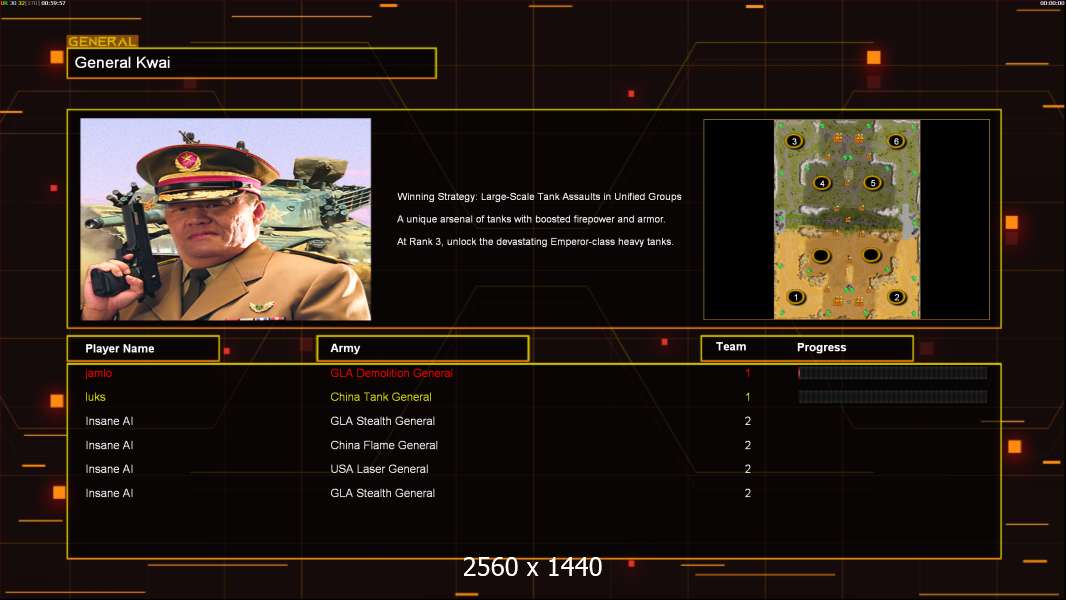Click luks's loading progress bar

(893, 397)
